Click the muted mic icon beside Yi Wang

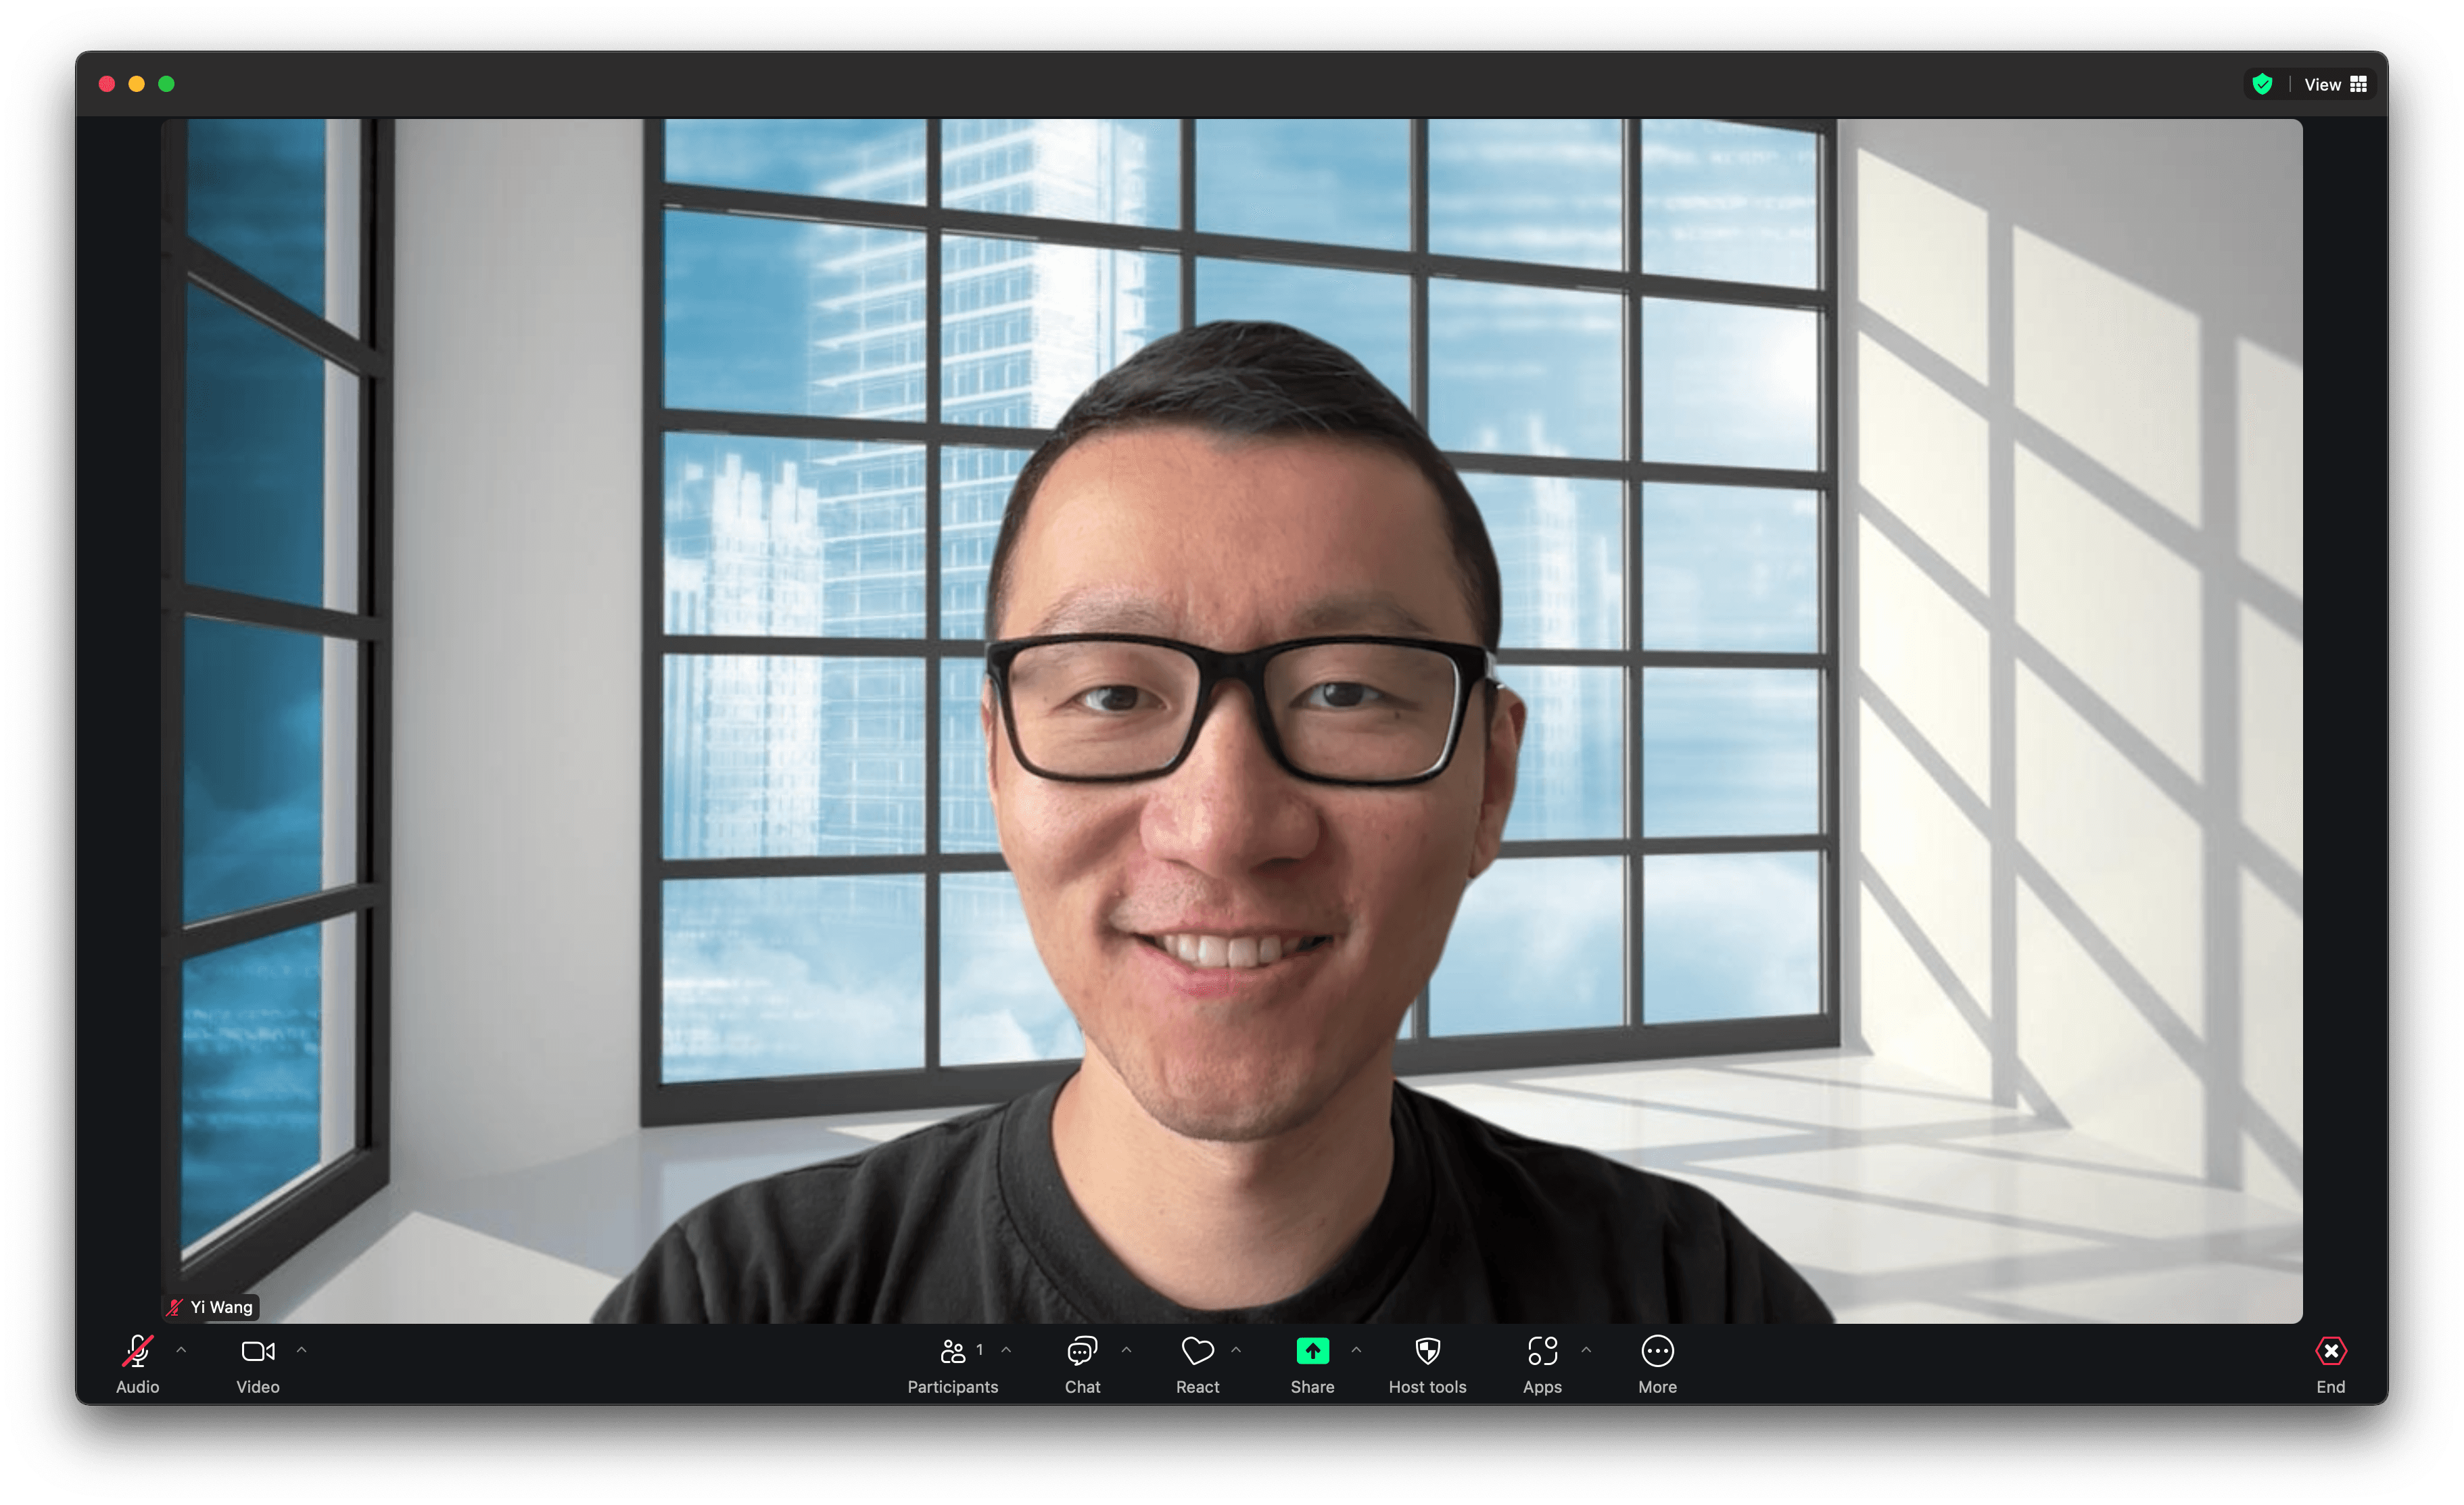[175, 1307]
